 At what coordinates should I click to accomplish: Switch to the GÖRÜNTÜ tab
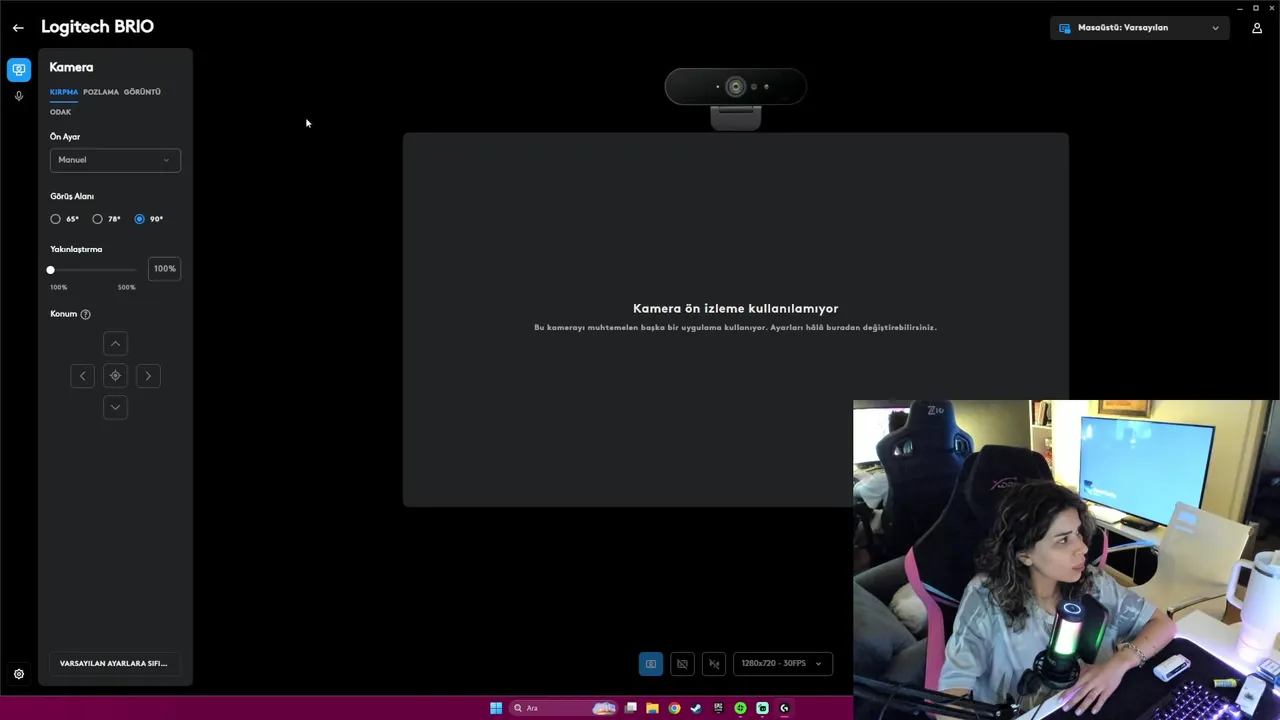[x=142, y=92]
